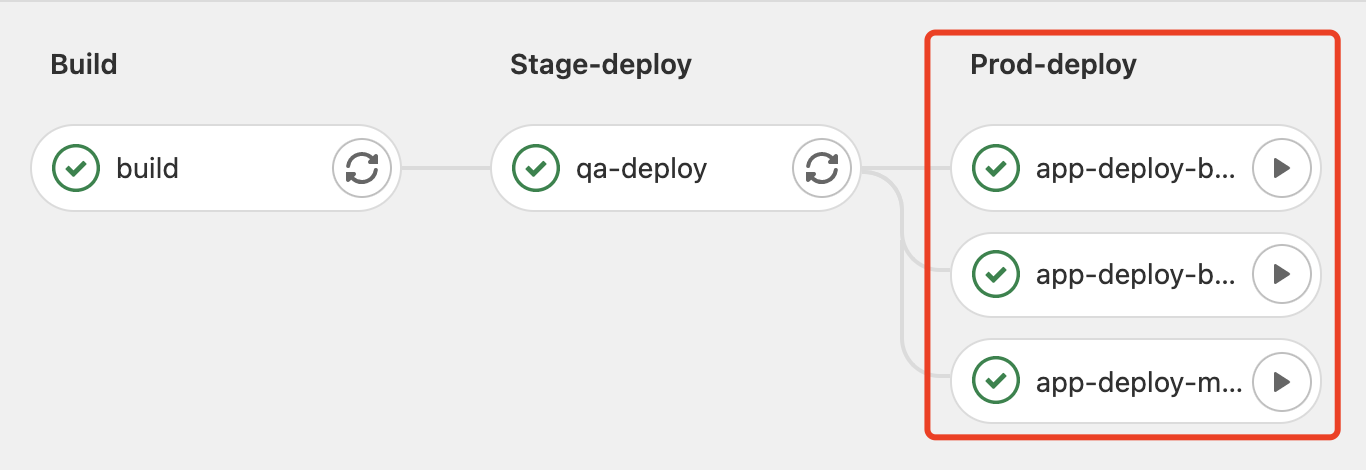This screenshot has height=470, width=1366.
Task: Open the app-deploy-m job name
Action: pyautogui.click(x=1139, y=381)
